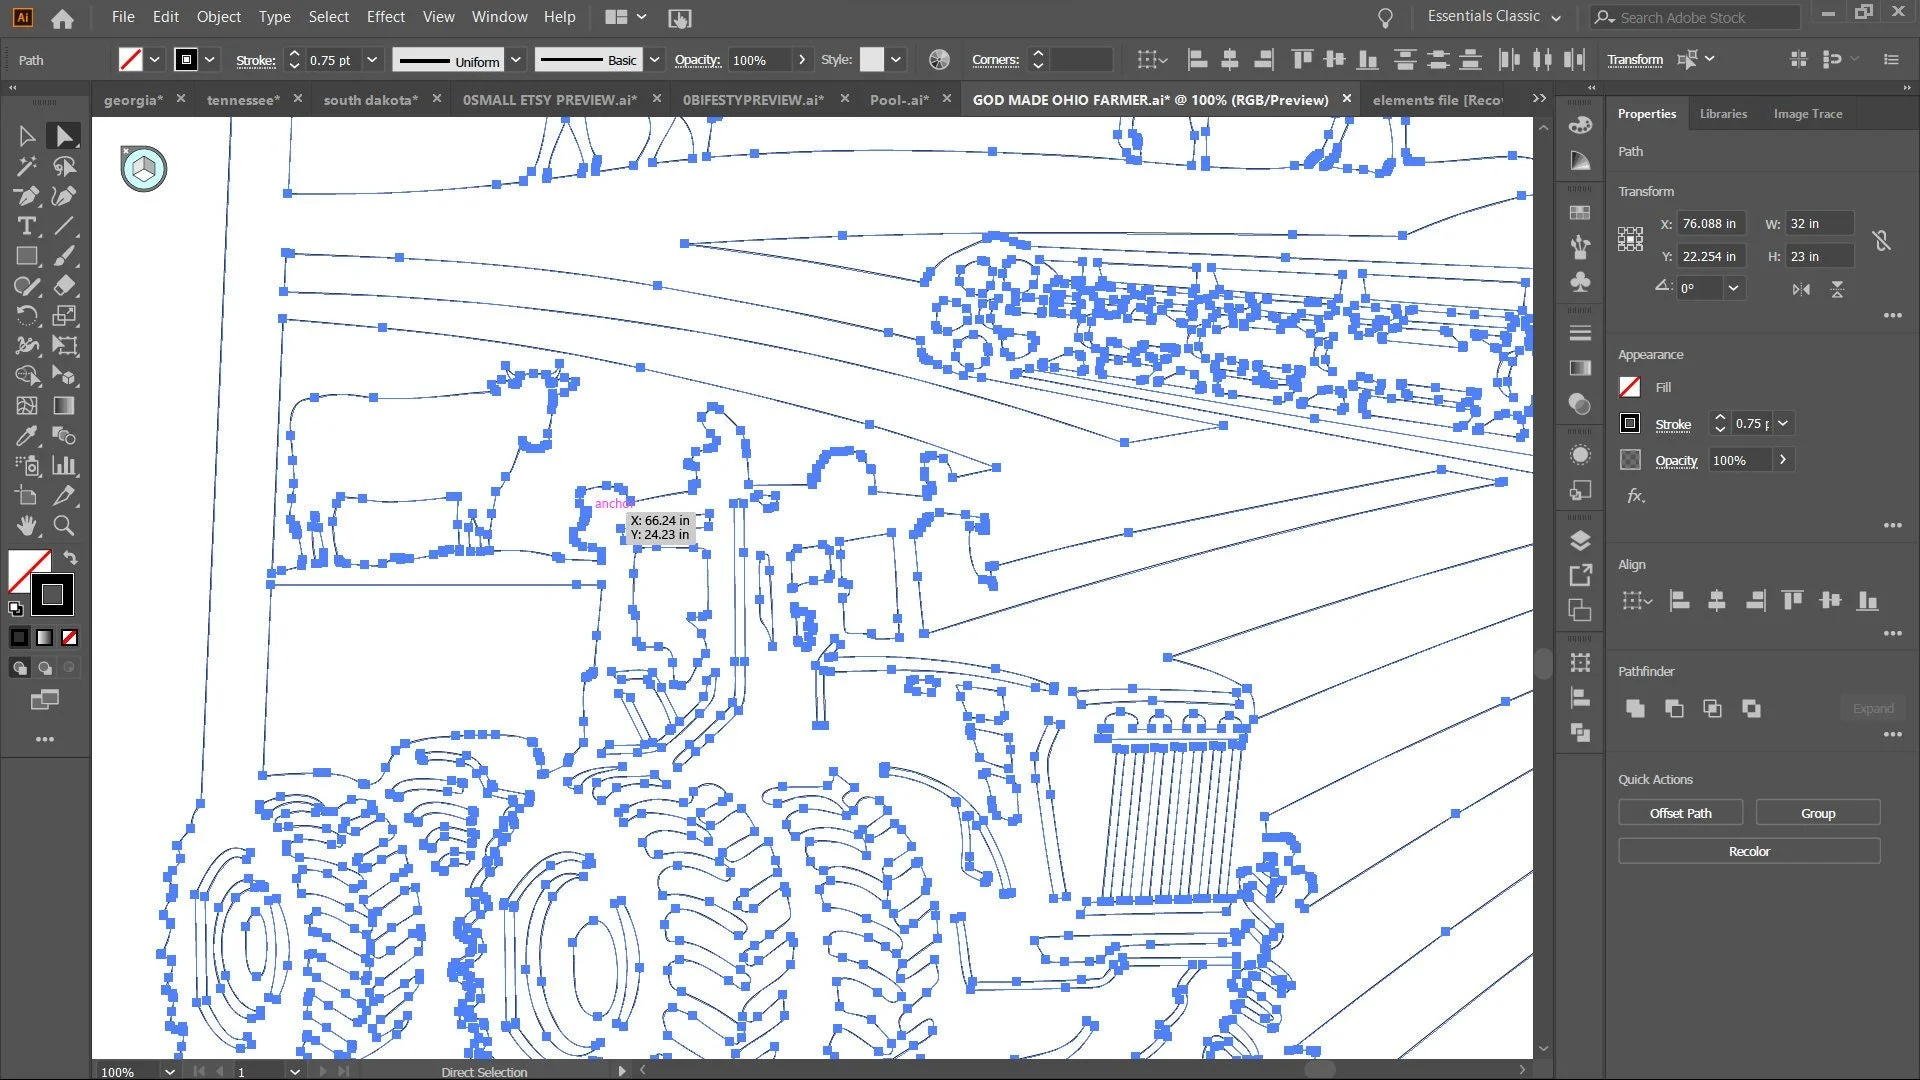Screen dimensions: 1920x1080
Task: Swap fill and stroke colors
Action: [x=71, y=558]
